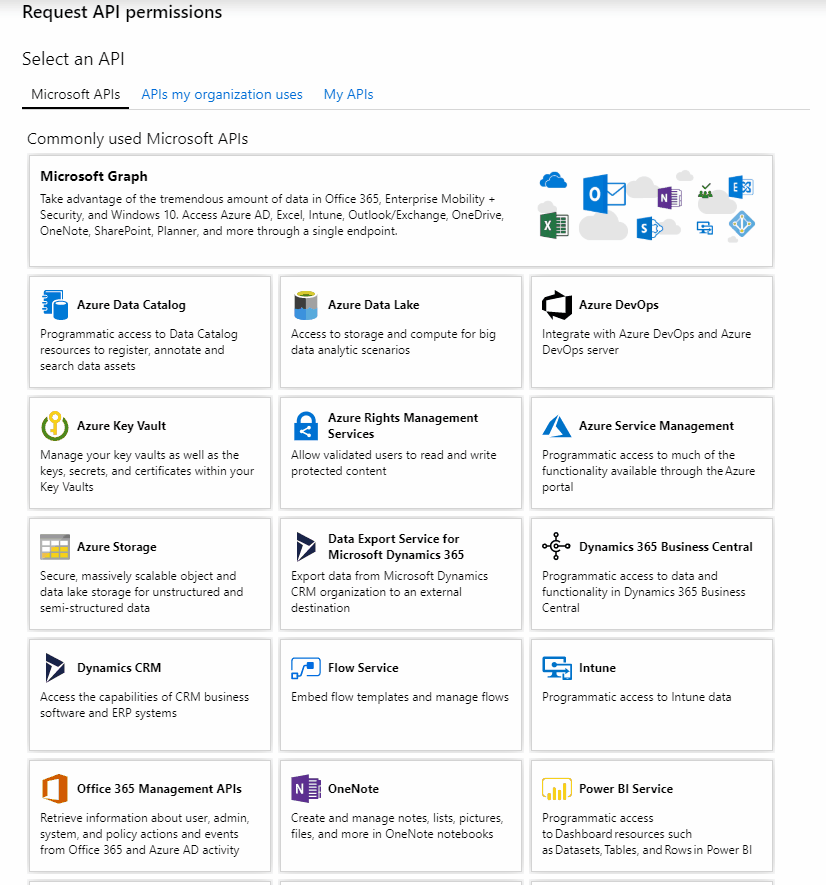Click the OneDrive cloud icon in Graph card

click(x=553, y=181)
